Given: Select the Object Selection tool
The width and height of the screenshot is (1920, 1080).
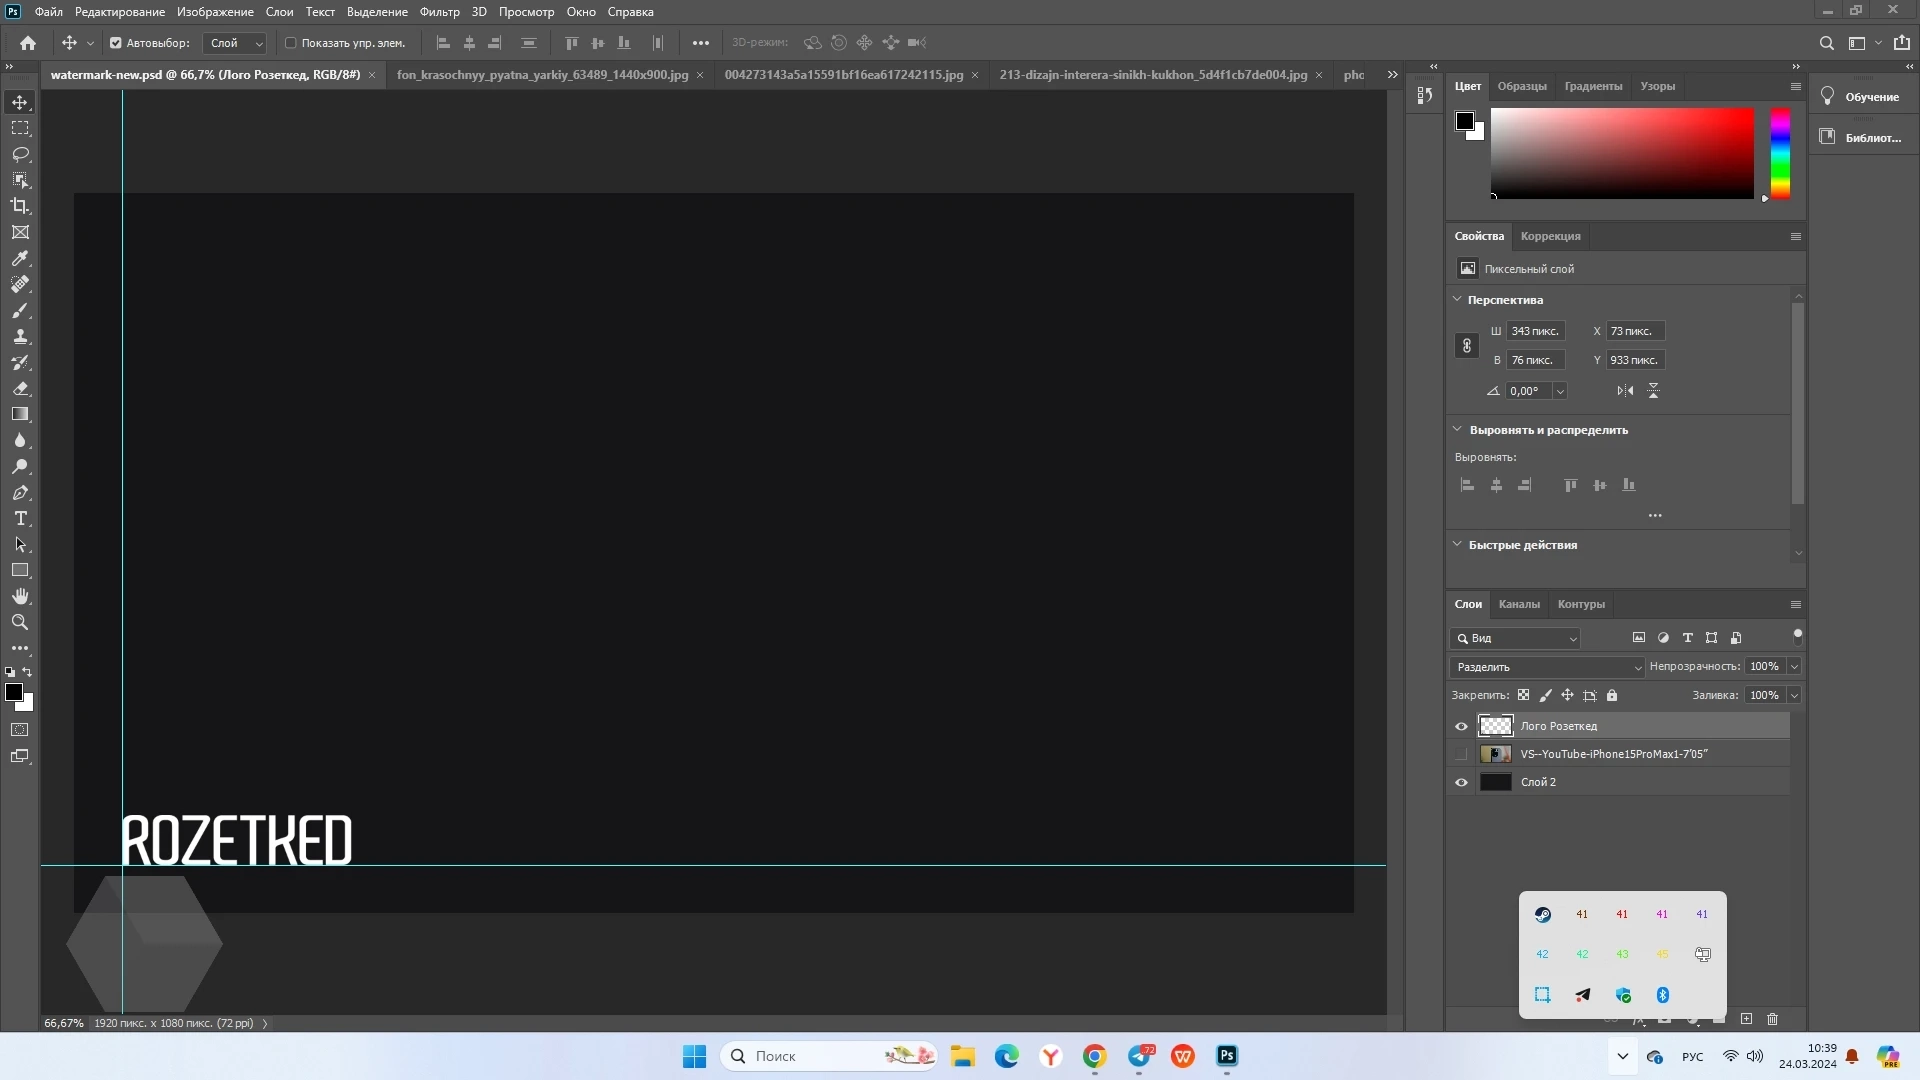Looking at the screenshot, I should [x=20, y=180].
